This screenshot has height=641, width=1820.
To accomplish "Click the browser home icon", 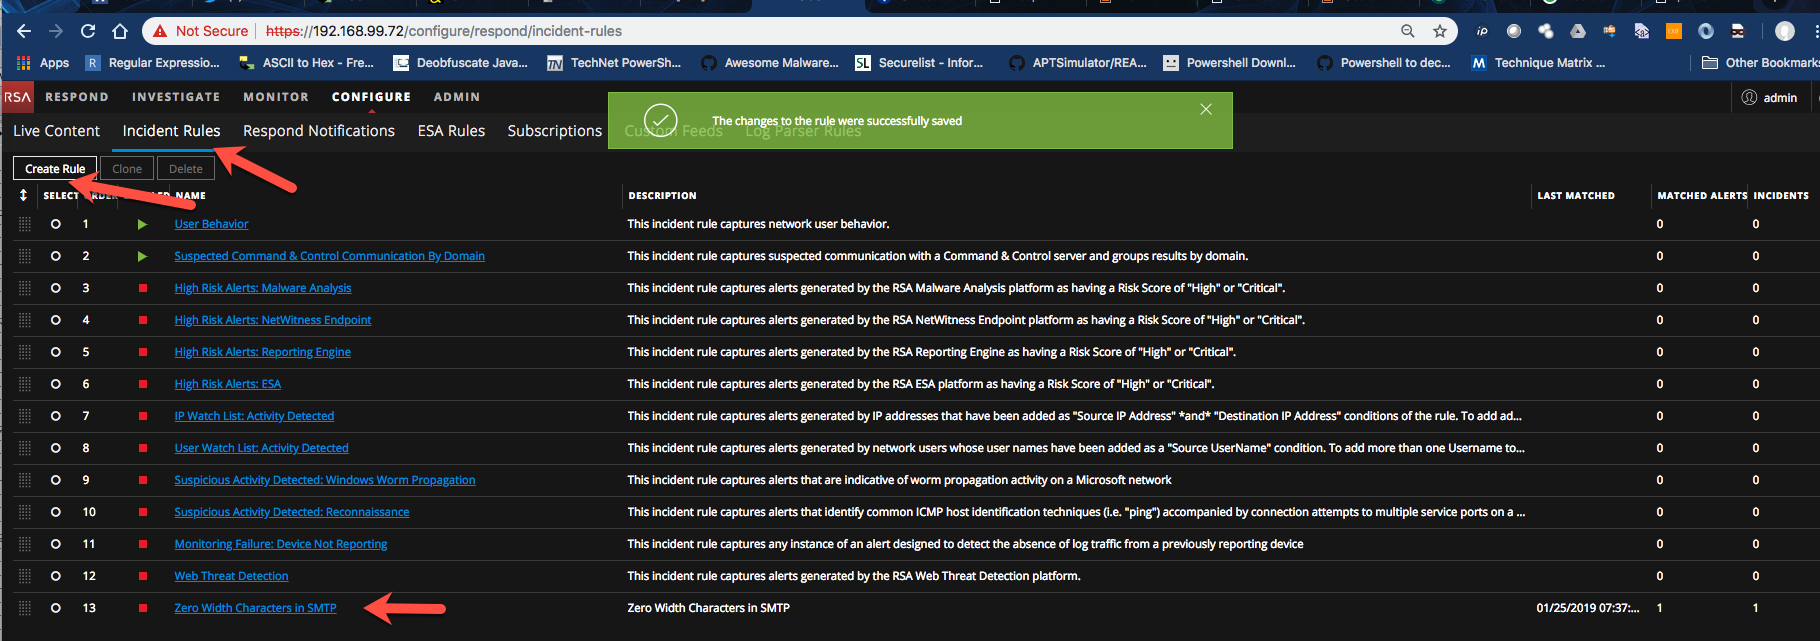I will click(120, 31).
